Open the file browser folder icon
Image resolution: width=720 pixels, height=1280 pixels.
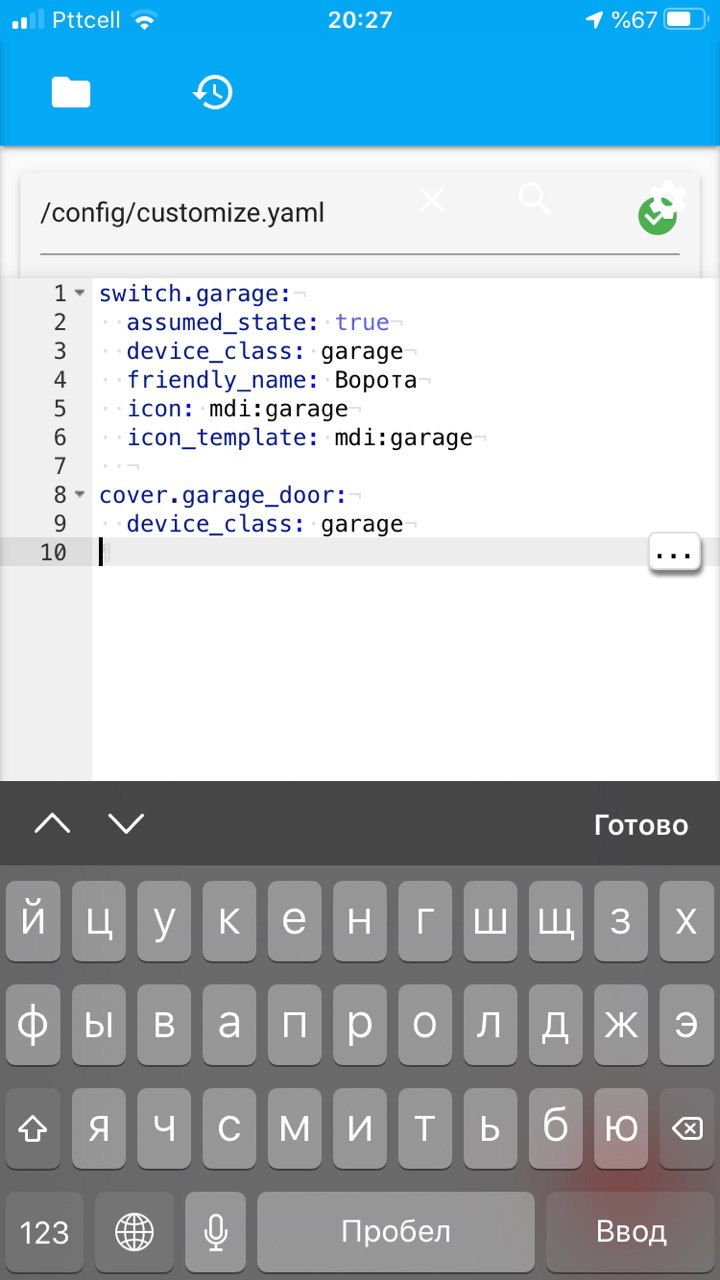[71, 92]
